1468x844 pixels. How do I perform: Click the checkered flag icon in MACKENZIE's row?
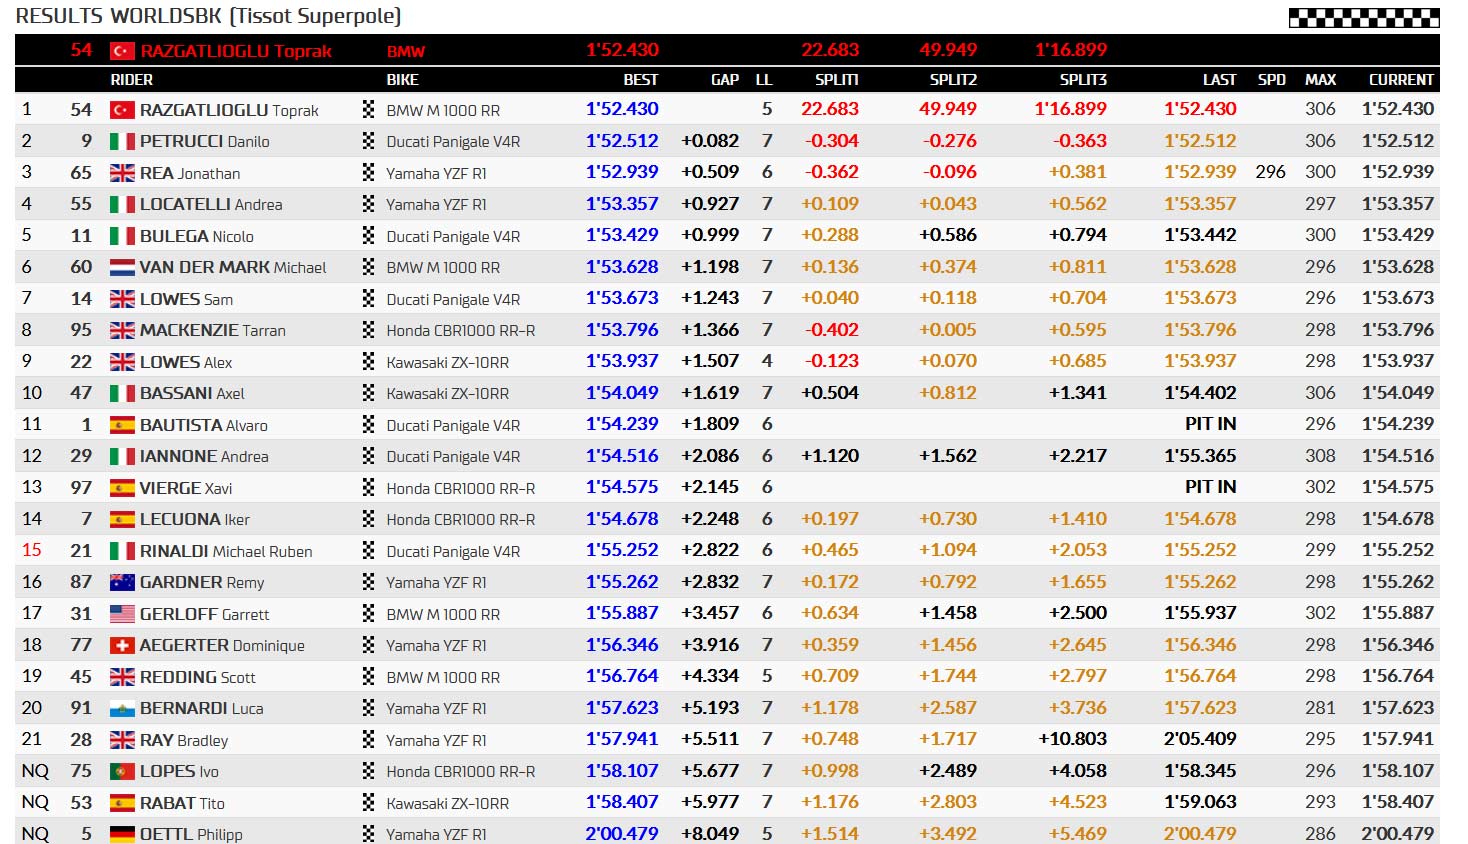pos(368,330)
